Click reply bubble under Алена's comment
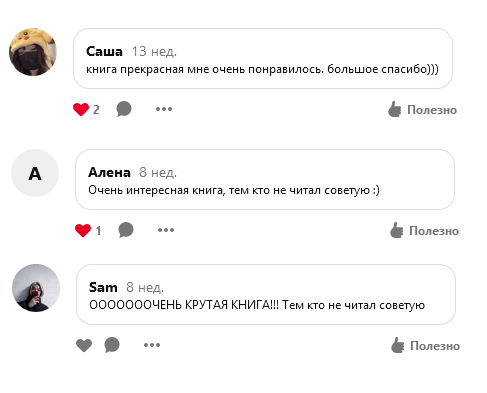Viewport: 487px width, 393px height. coord(126,230)
